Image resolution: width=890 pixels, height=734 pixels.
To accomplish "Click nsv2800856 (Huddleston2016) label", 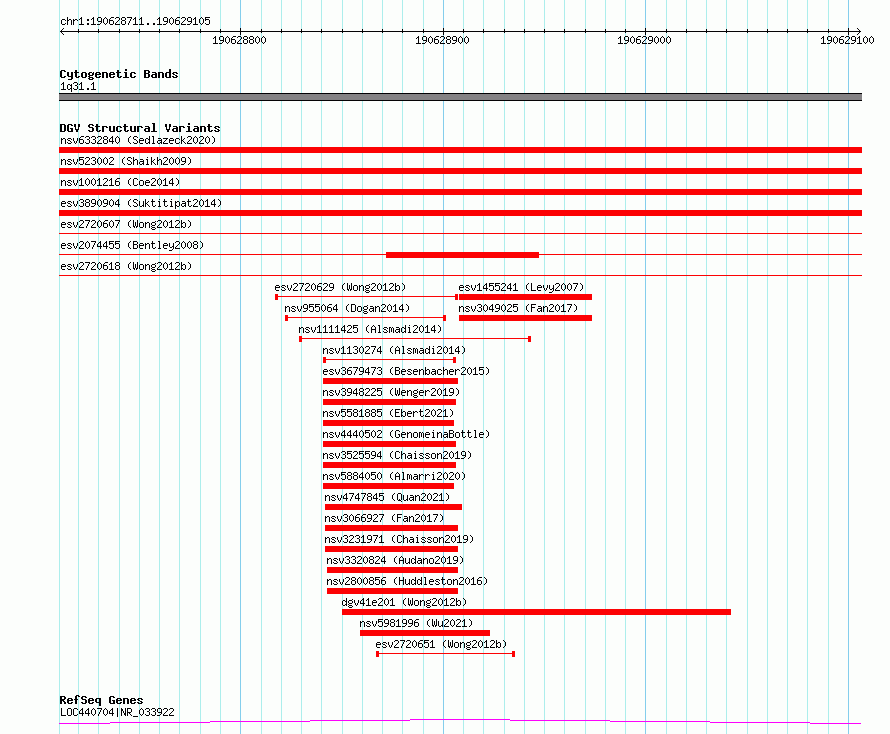I will click(407, 581).
